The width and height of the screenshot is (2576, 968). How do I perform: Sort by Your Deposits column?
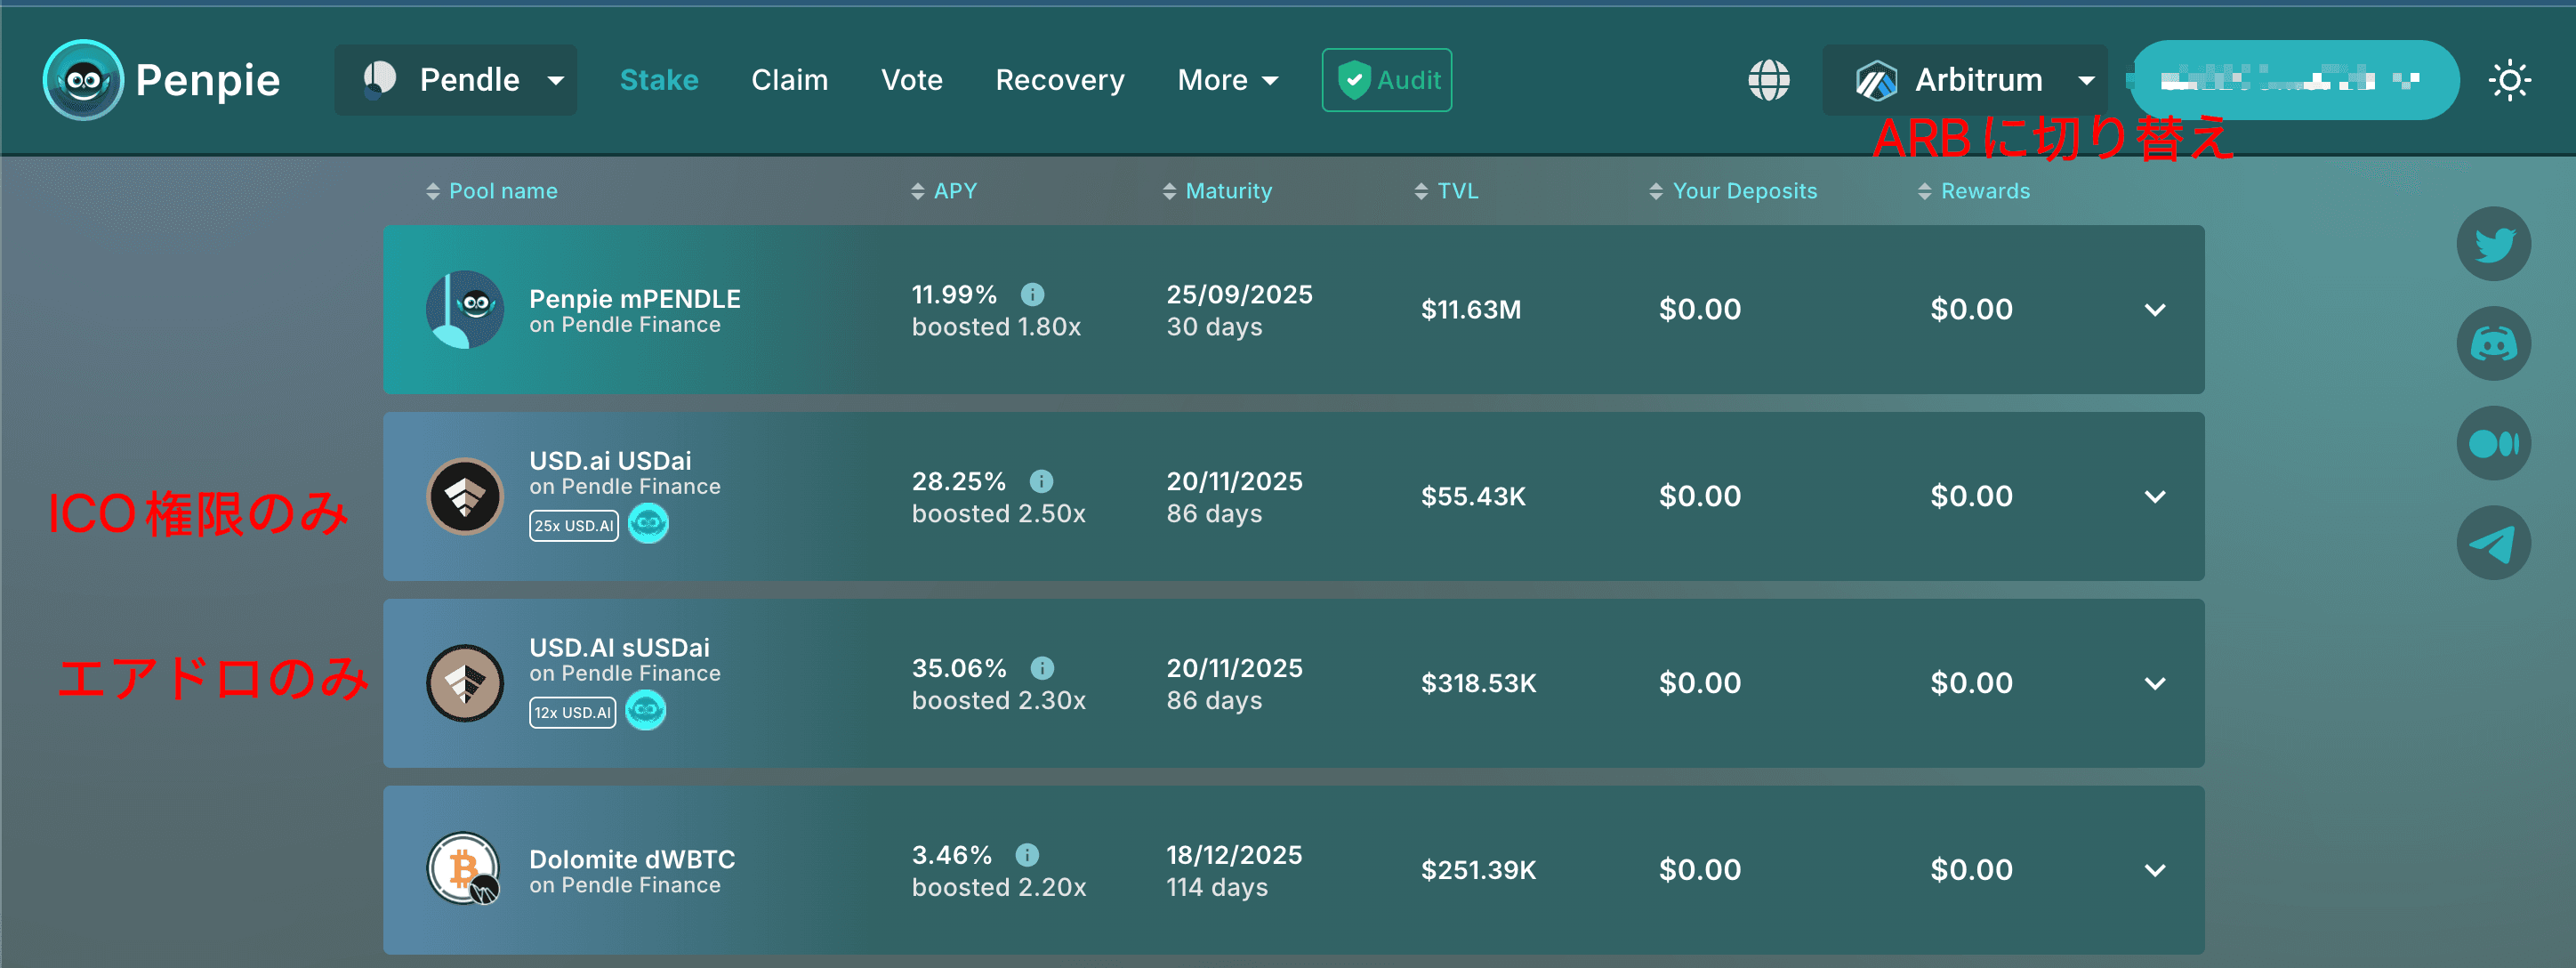click(1733, 191)
